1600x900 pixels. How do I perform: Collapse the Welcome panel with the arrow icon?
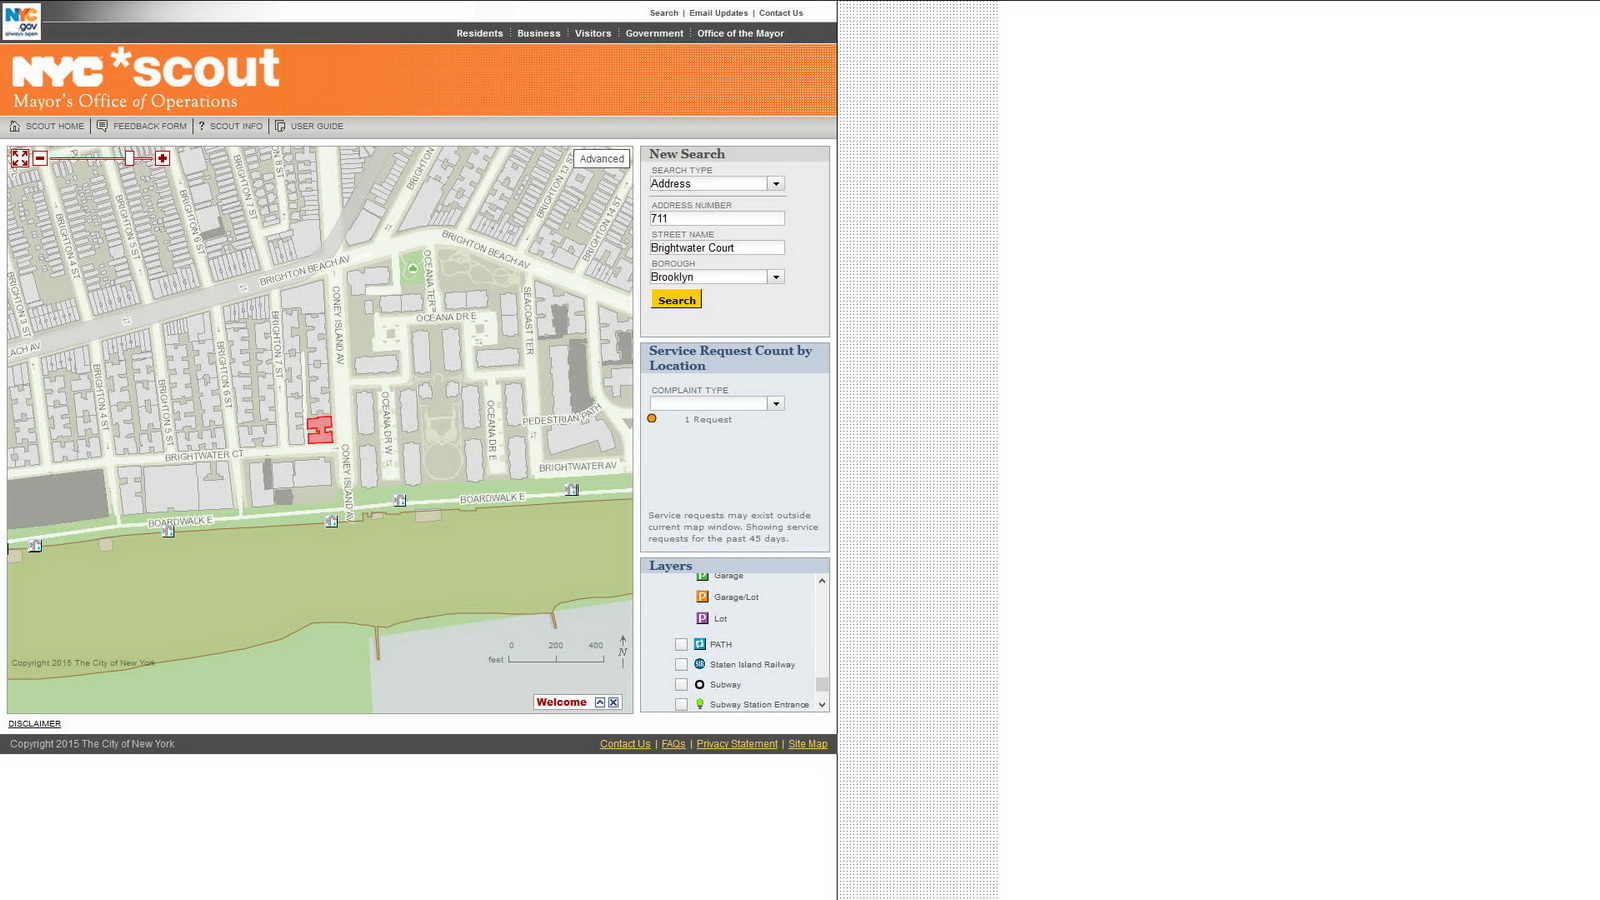click(x=600, y=702)
